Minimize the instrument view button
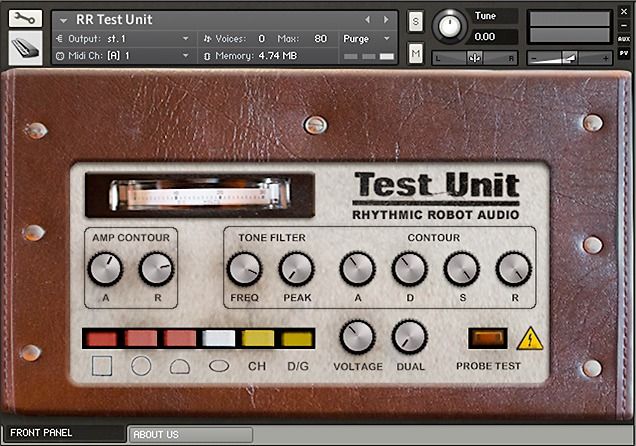 624,26
